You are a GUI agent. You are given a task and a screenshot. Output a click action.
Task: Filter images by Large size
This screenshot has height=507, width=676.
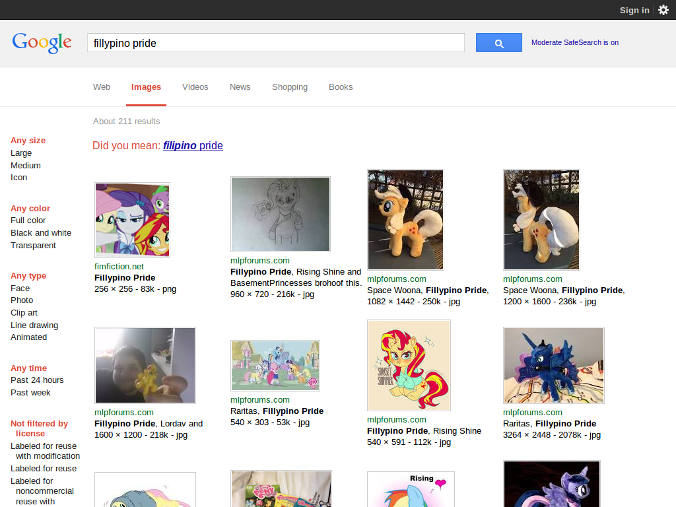click(21, 153)
